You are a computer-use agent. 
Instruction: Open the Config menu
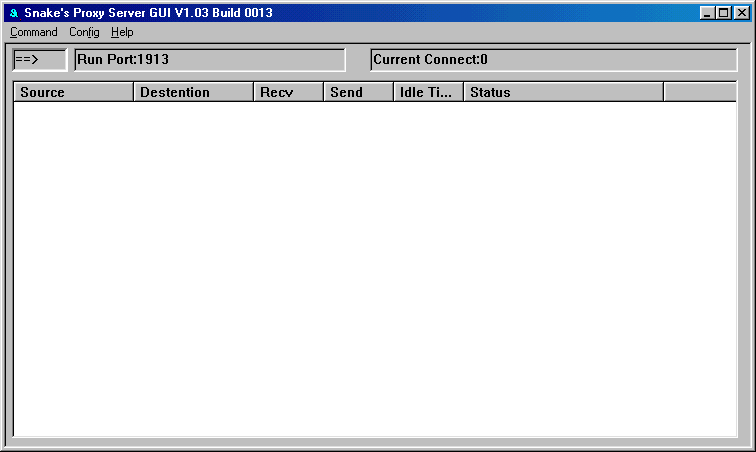coord(84,32)
